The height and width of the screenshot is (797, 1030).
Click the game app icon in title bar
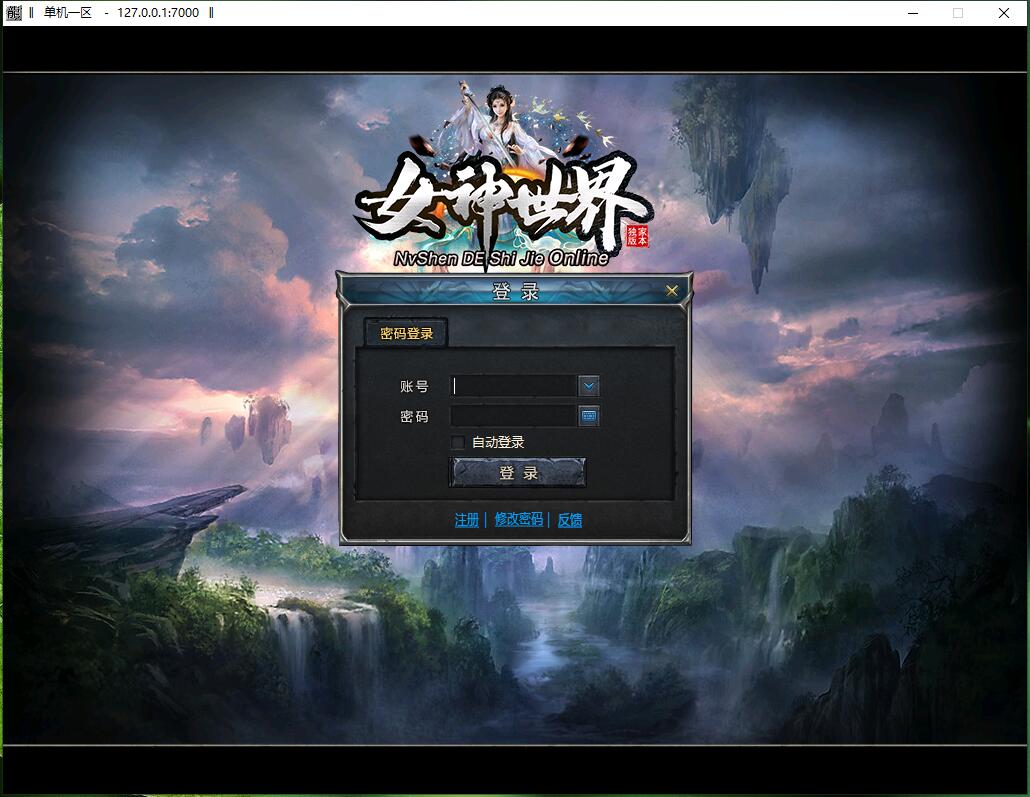click(14, 12)
